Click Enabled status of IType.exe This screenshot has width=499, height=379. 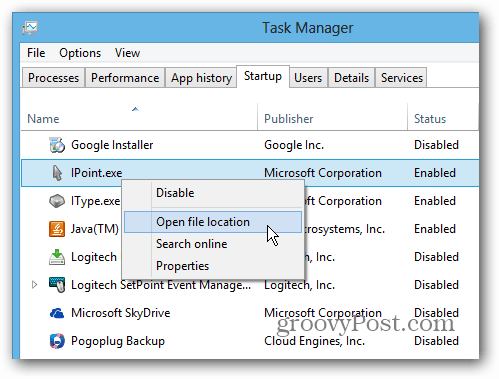[435, 201]
